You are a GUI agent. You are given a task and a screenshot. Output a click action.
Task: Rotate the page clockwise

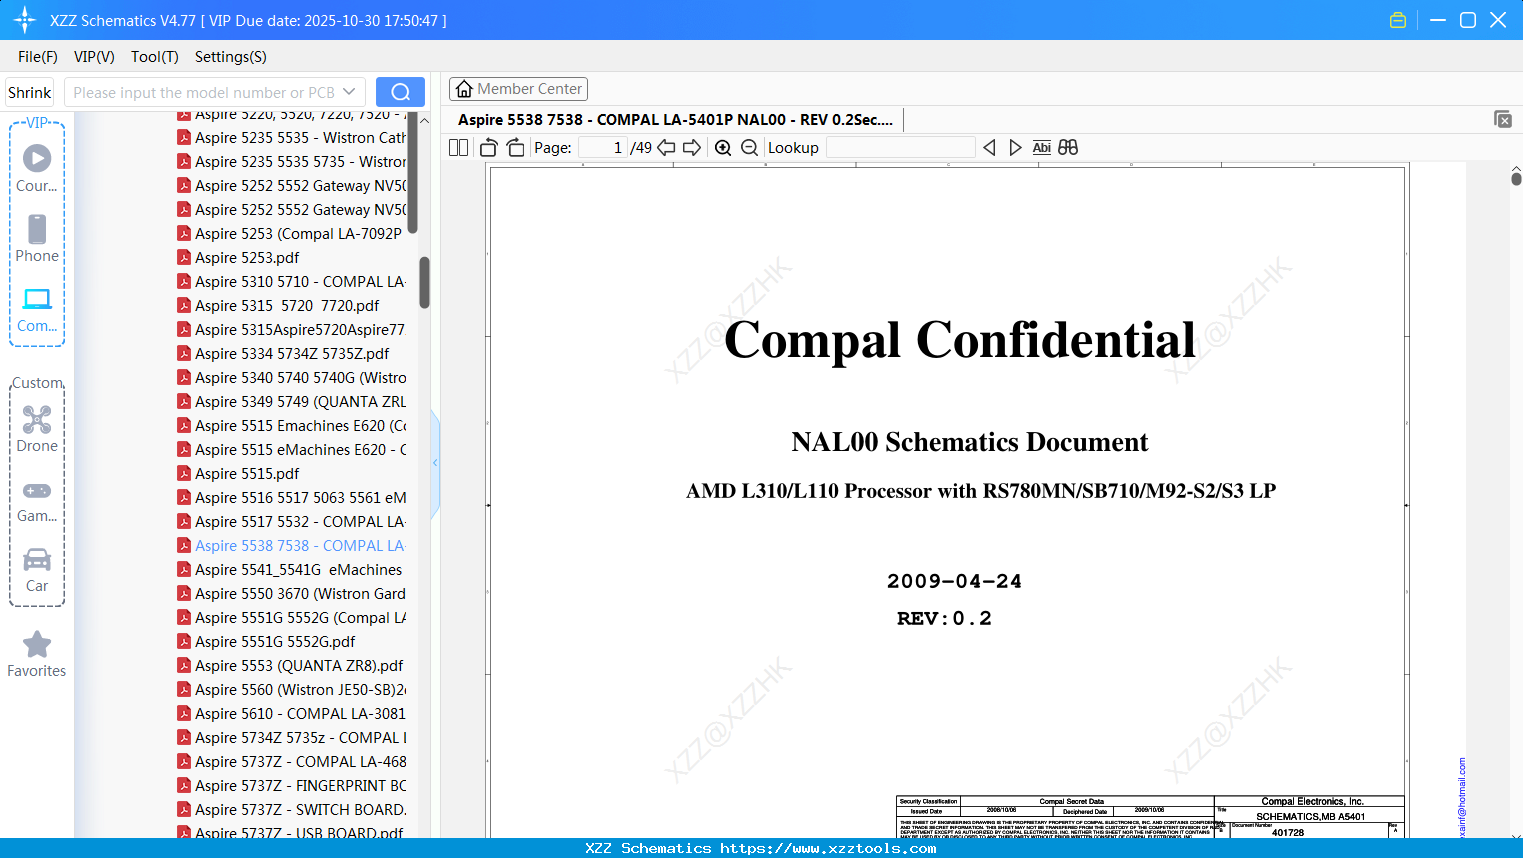point(516,148)
